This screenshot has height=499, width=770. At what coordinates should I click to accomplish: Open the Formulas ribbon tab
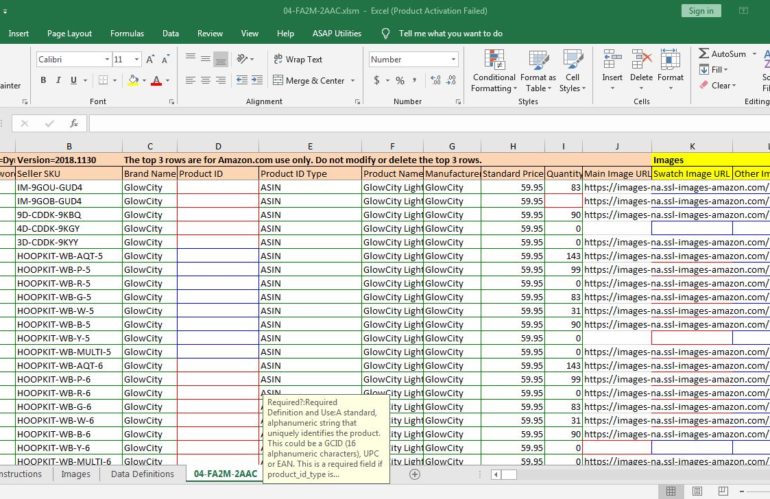pyautogui.click(x=126, y=33)
